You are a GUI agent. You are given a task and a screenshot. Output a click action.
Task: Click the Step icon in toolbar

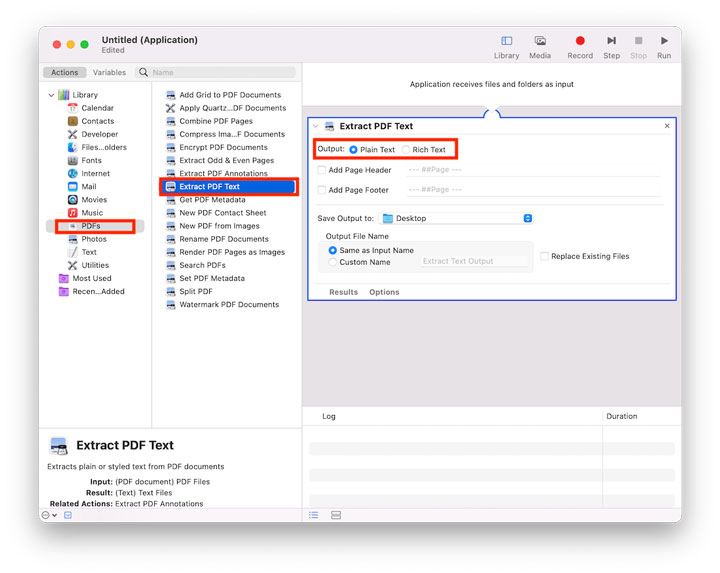point(611,41)
